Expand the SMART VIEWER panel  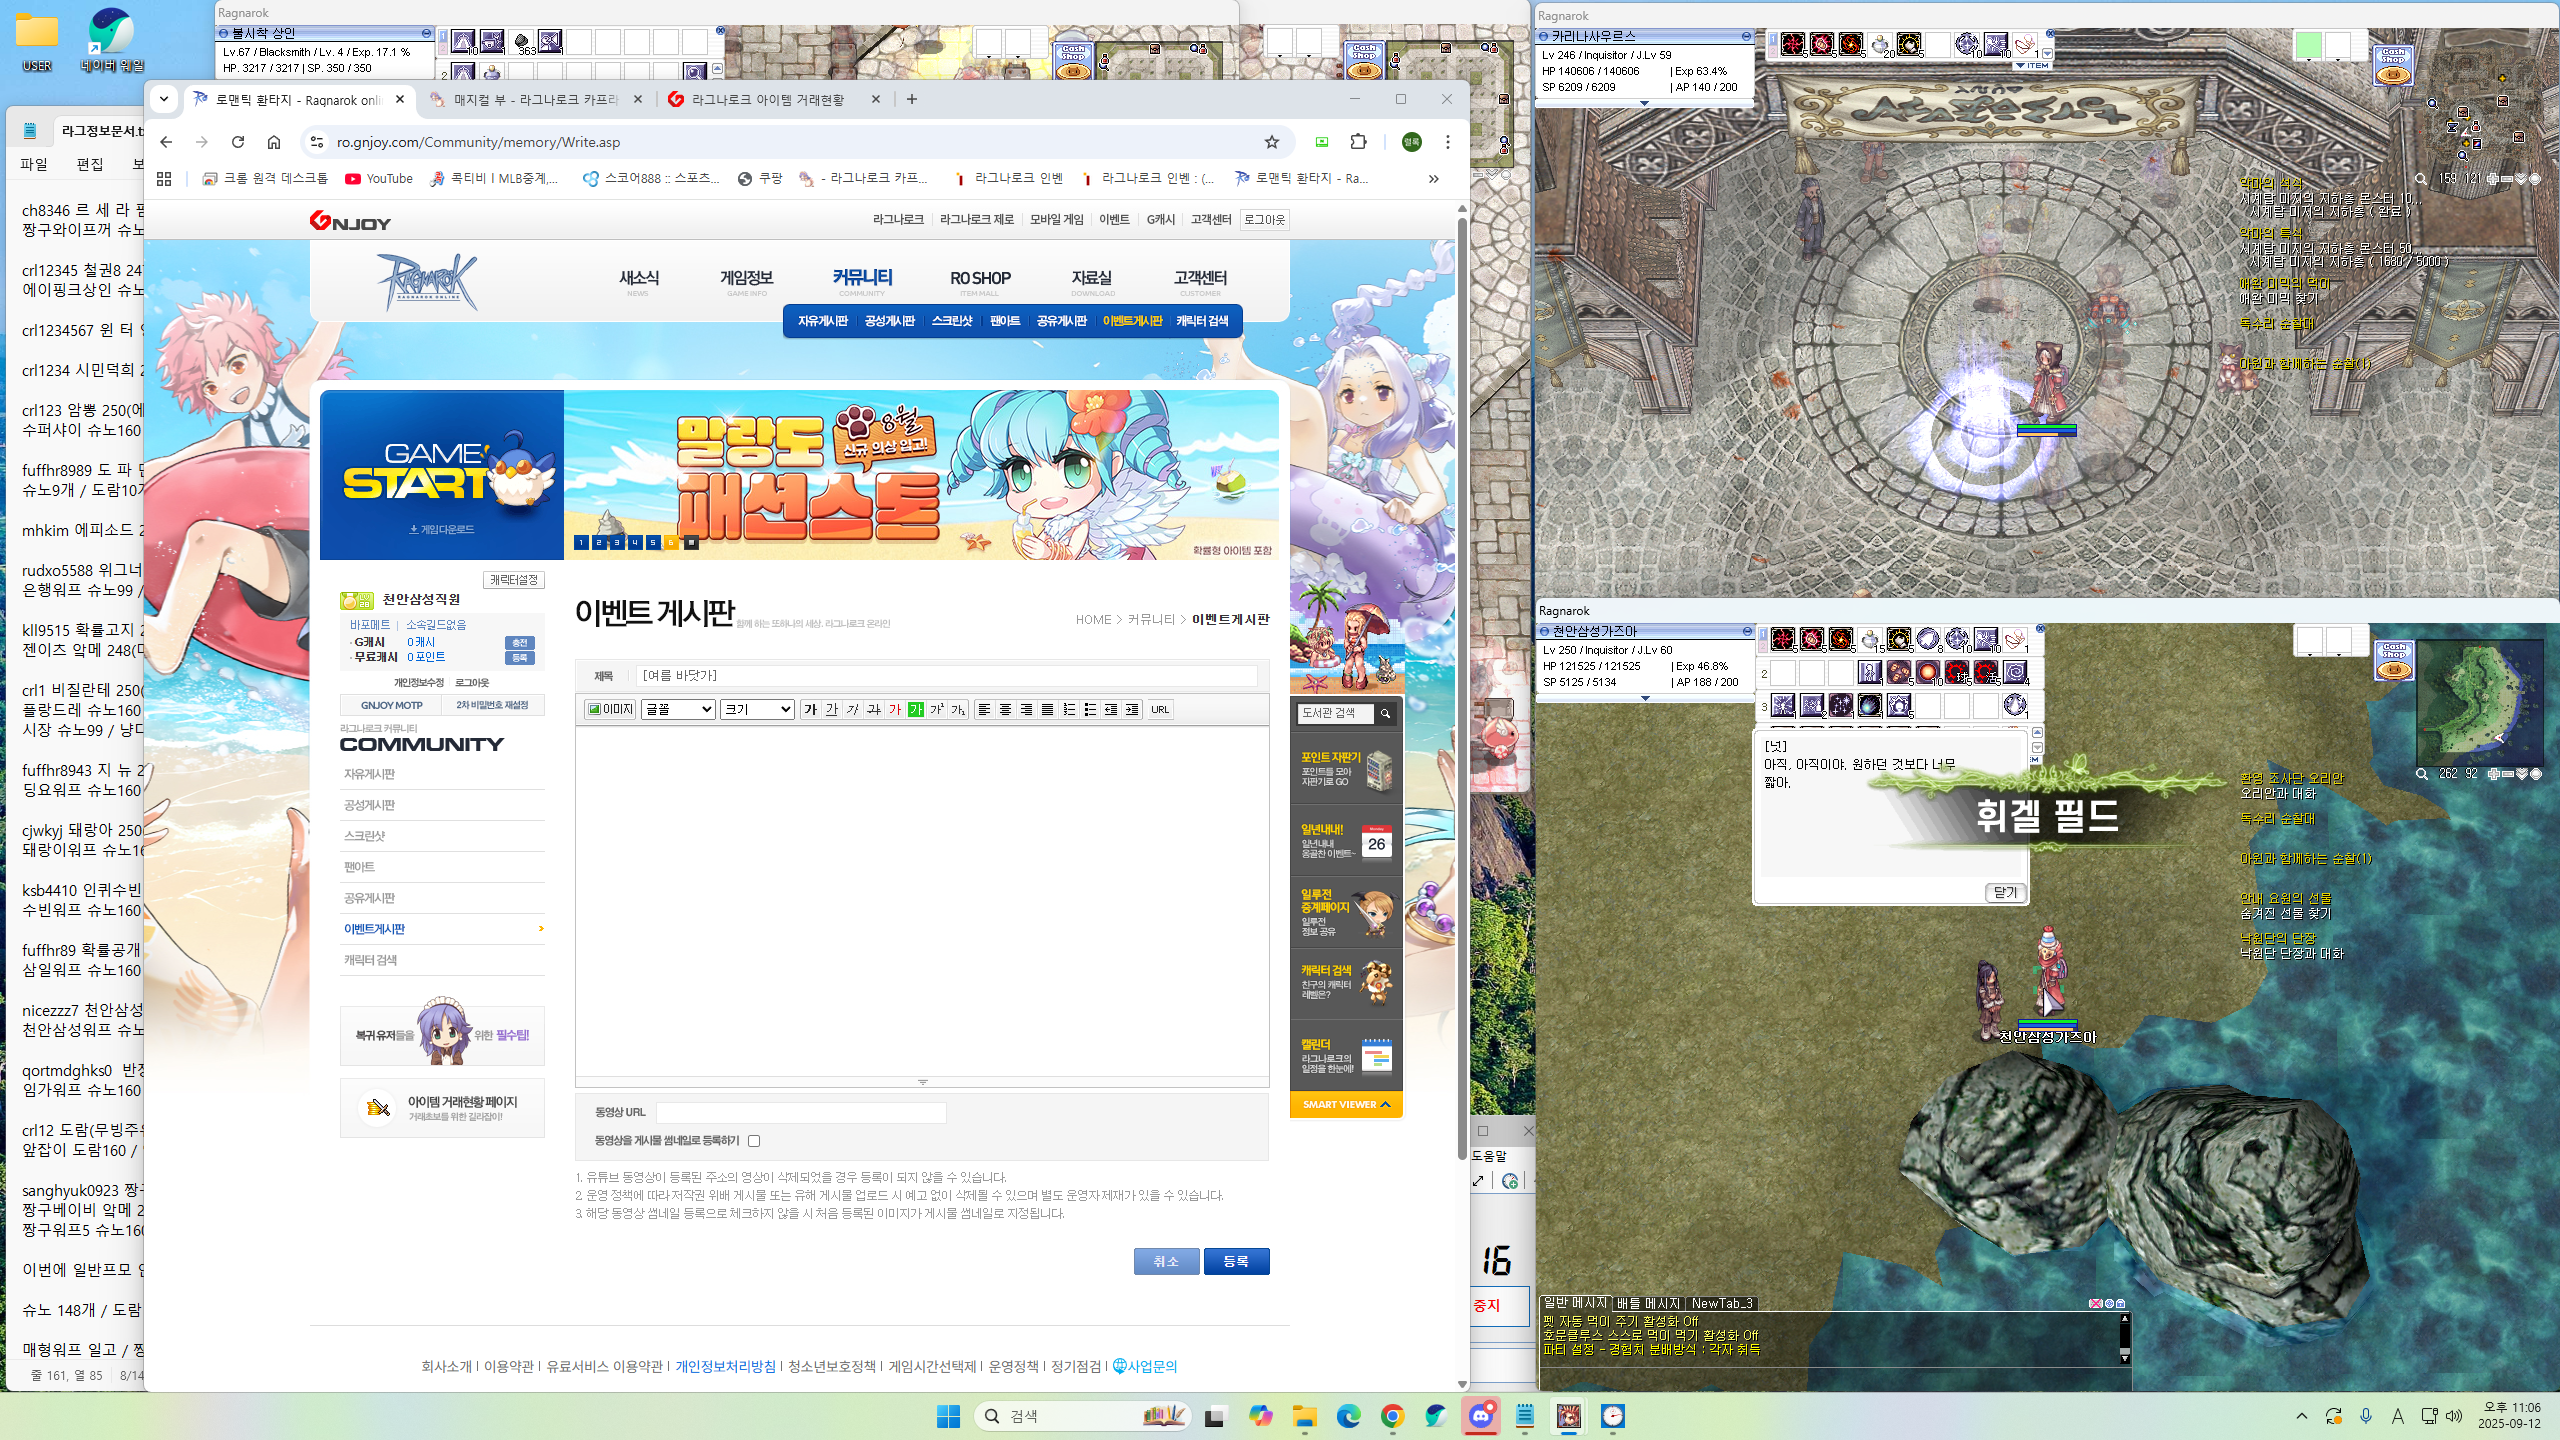[1346, 1104]
